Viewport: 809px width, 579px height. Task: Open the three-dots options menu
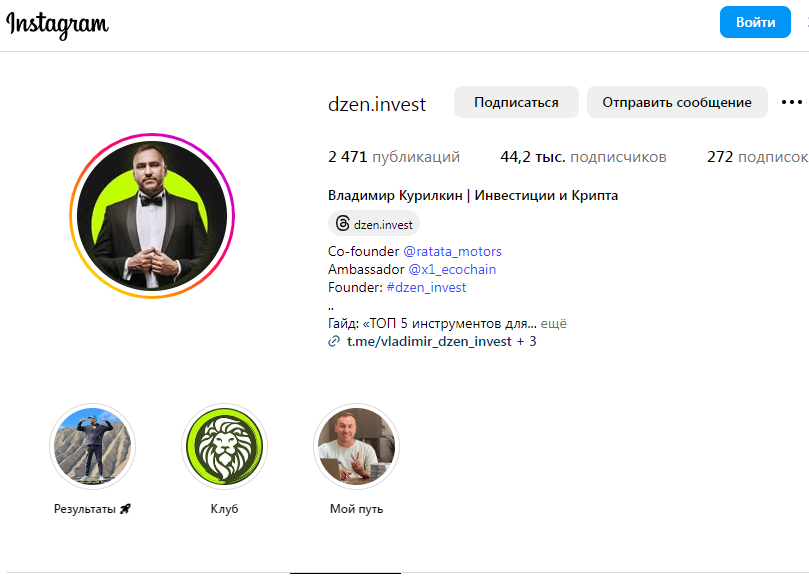pyautogui.click(x=791, y=102)
